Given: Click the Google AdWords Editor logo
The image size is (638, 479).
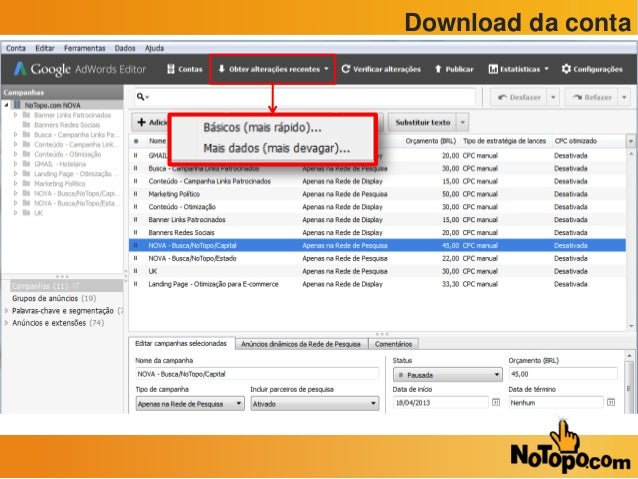Looking at the screenshot, I should [x=80, y=69].
